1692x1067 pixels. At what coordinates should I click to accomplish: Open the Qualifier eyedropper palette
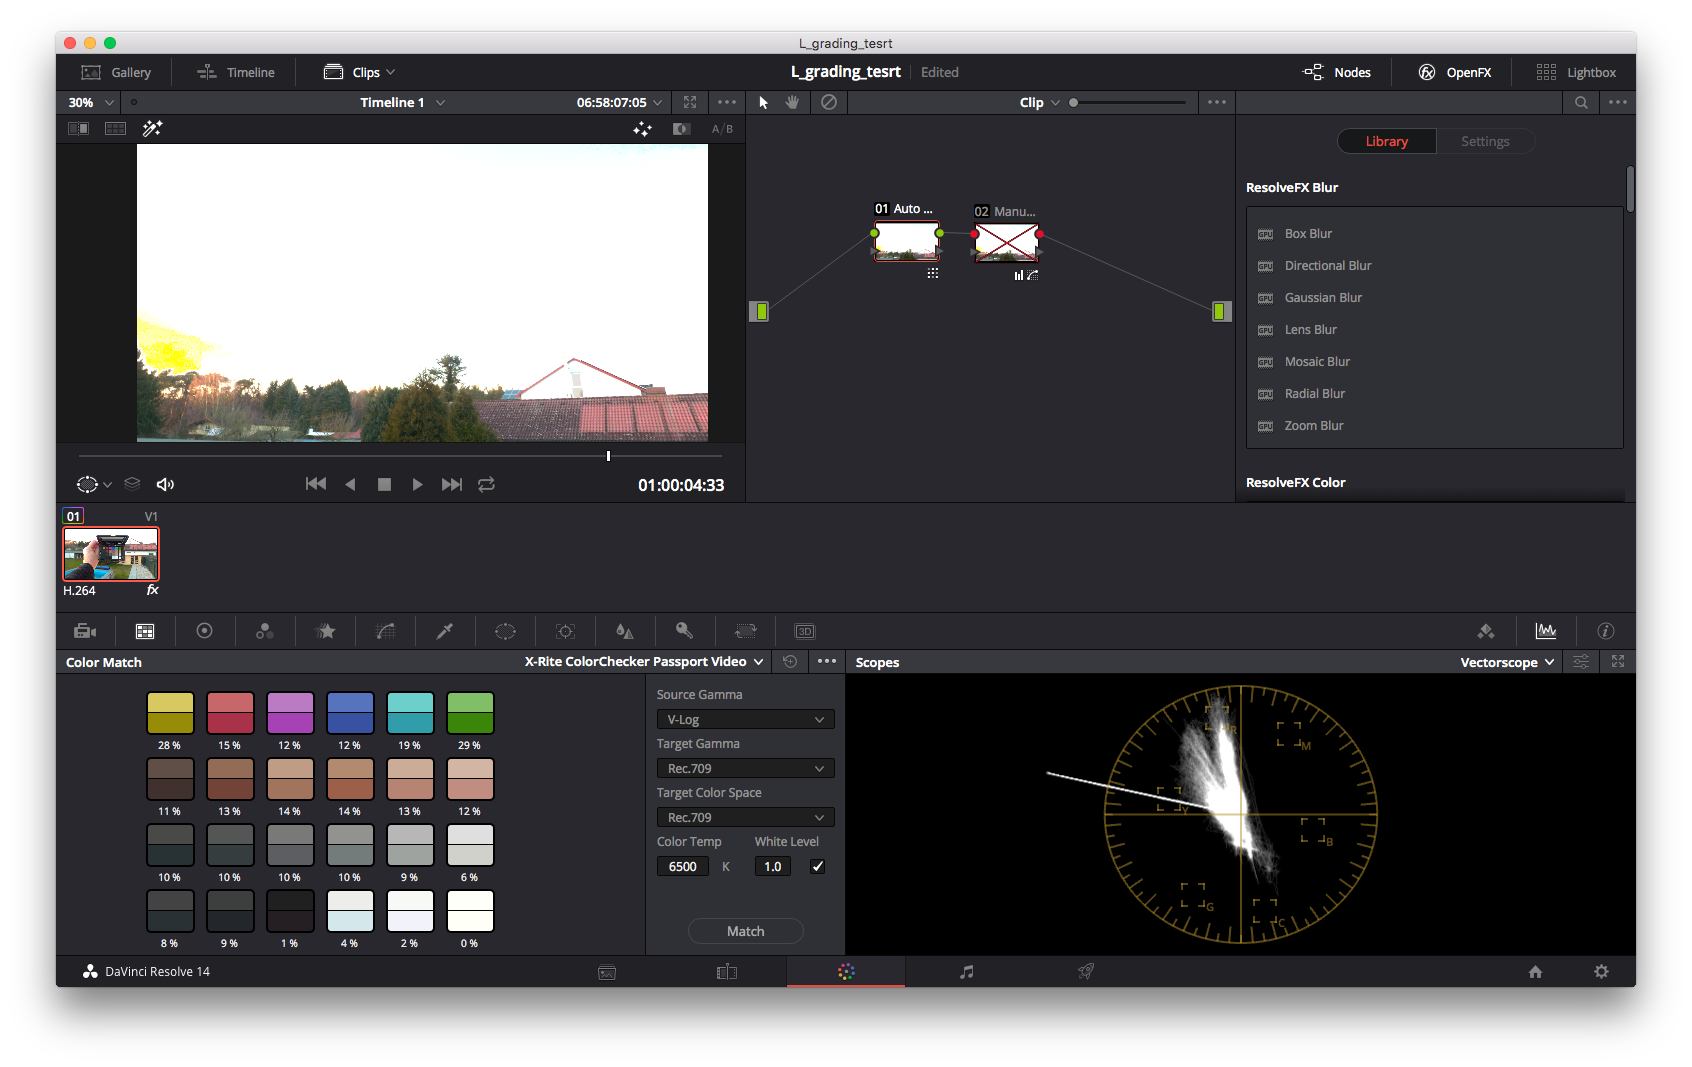(445, 631)
